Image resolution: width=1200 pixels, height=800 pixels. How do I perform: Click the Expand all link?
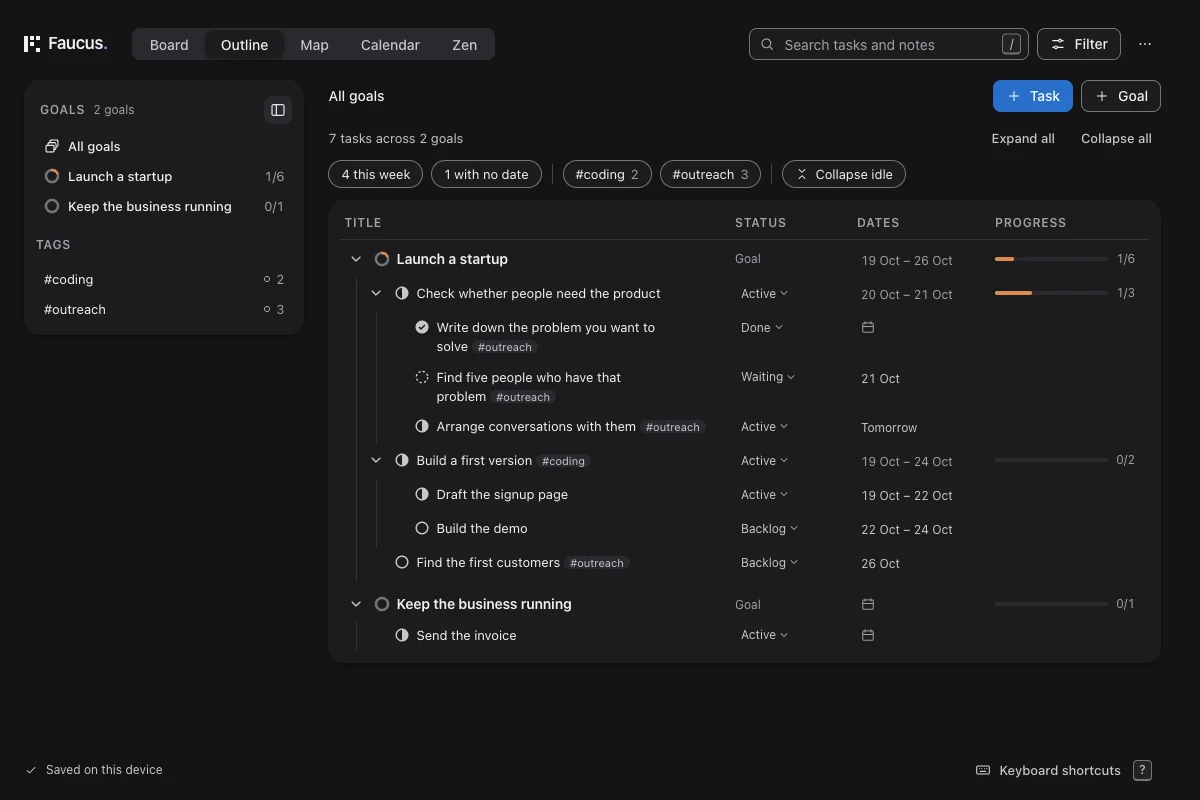[1023, 138]
